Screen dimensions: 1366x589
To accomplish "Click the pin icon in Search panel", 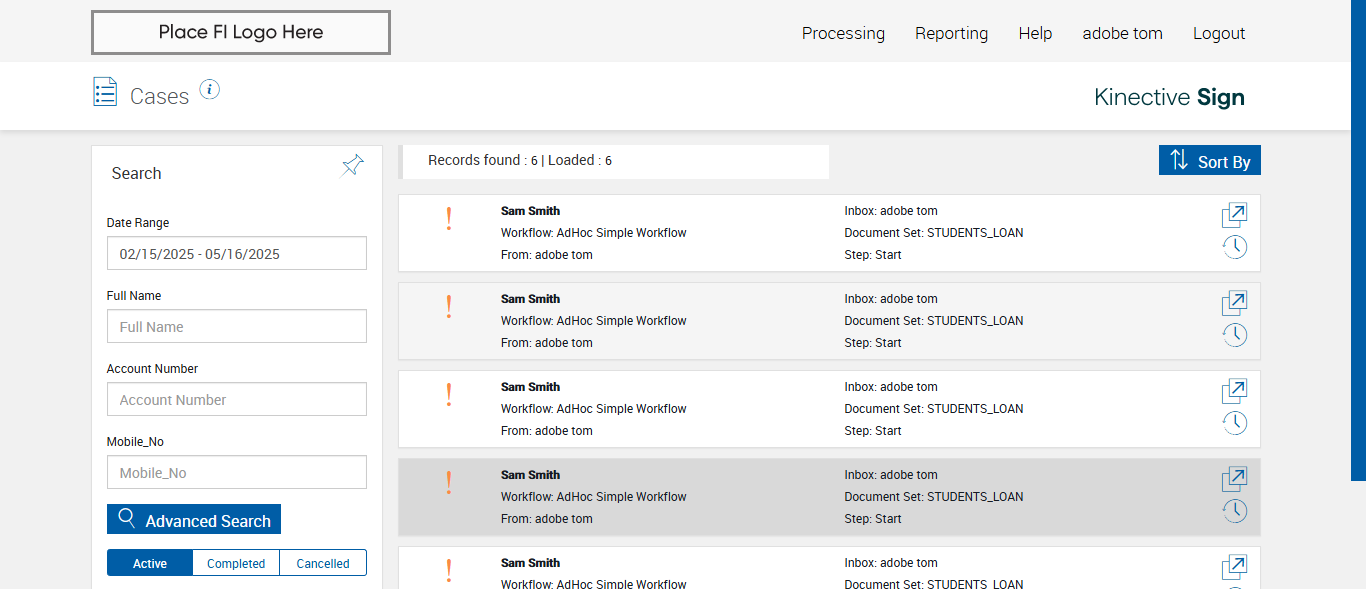I will [353, 165].
